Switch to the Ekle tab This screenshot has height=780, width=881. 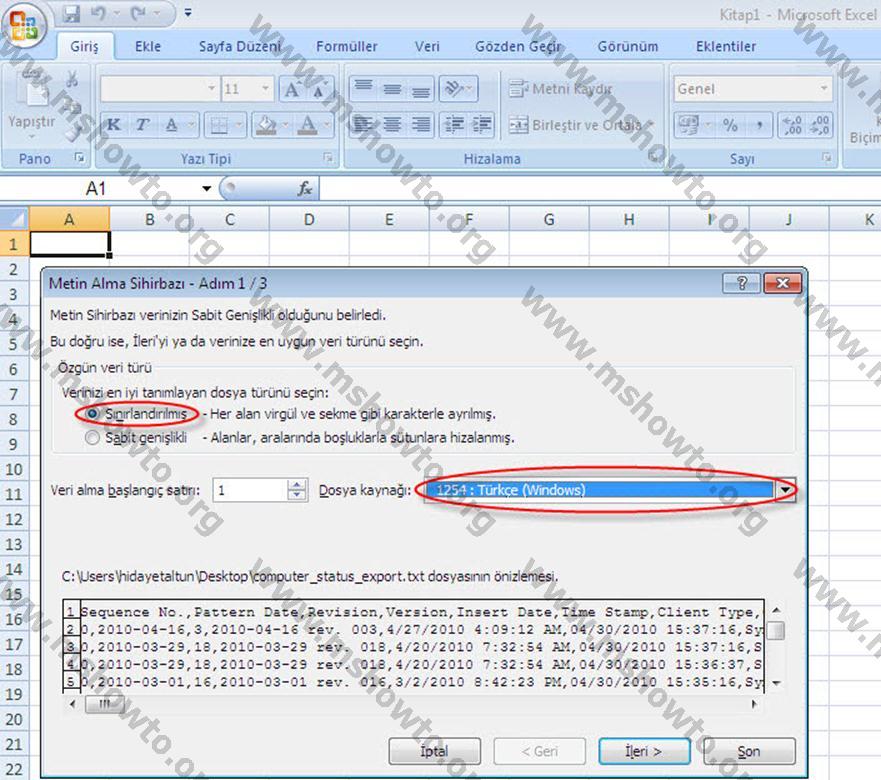(148, 47)
